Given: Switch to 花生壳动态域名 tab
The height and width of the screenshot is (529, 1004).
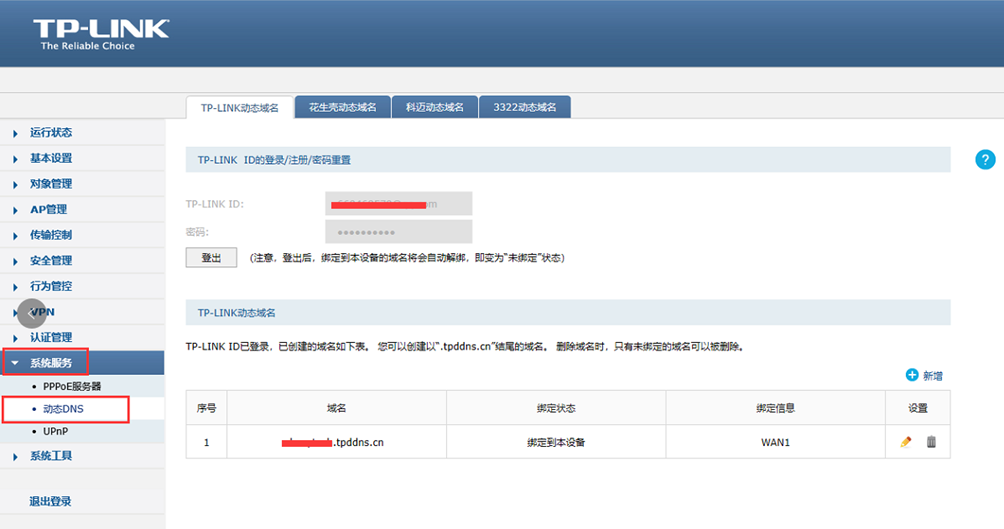Looking at the screenshot, I should click(343, 107).
